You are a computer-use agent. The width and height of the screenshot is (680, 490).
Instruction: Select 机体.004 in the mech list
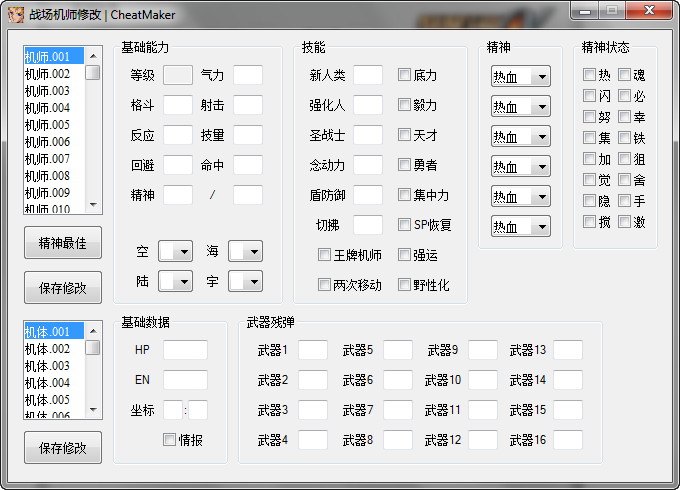coord(48,383)
